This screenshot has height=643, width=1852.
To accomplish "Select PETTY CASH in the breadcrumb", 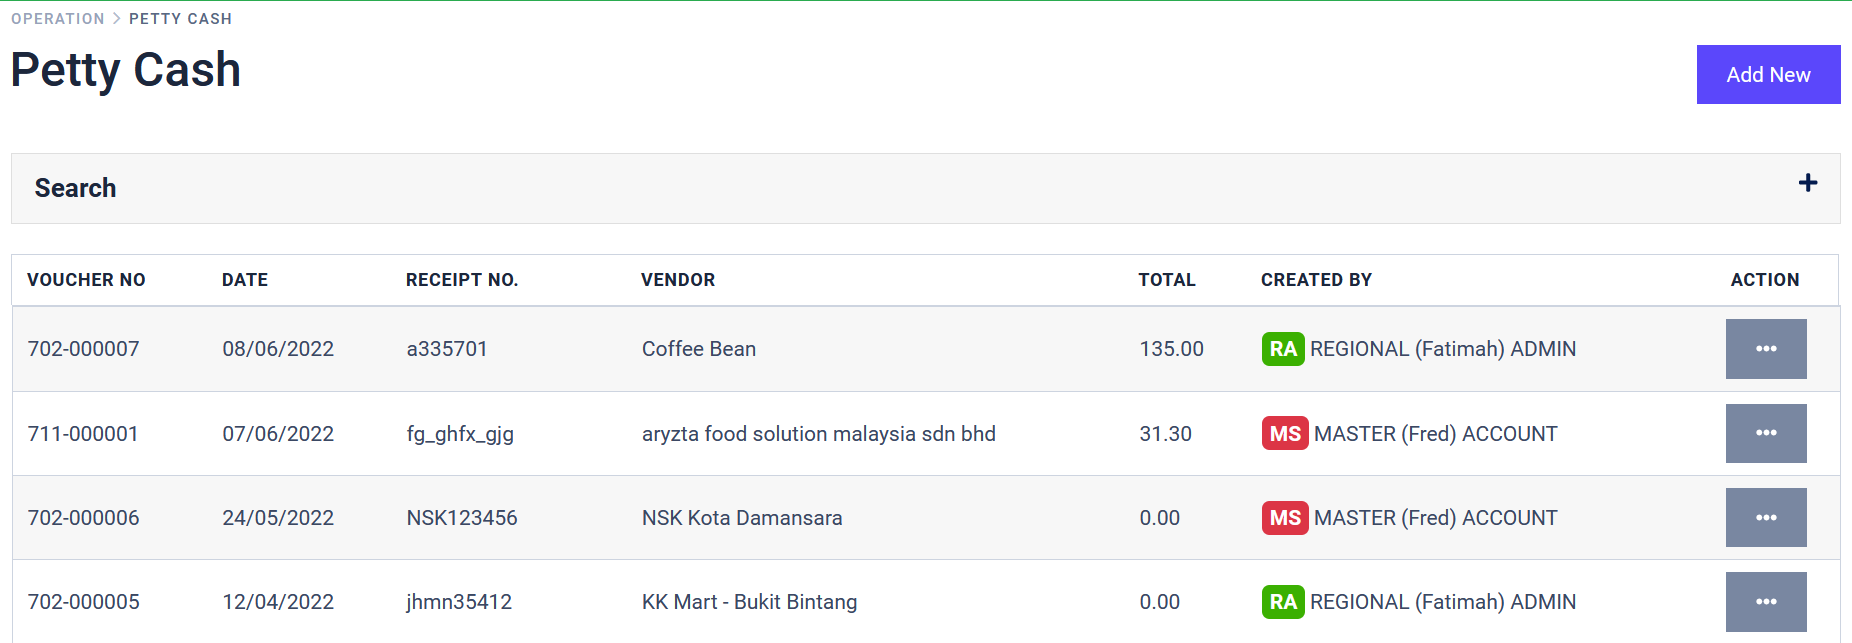I will coord(180,18).
